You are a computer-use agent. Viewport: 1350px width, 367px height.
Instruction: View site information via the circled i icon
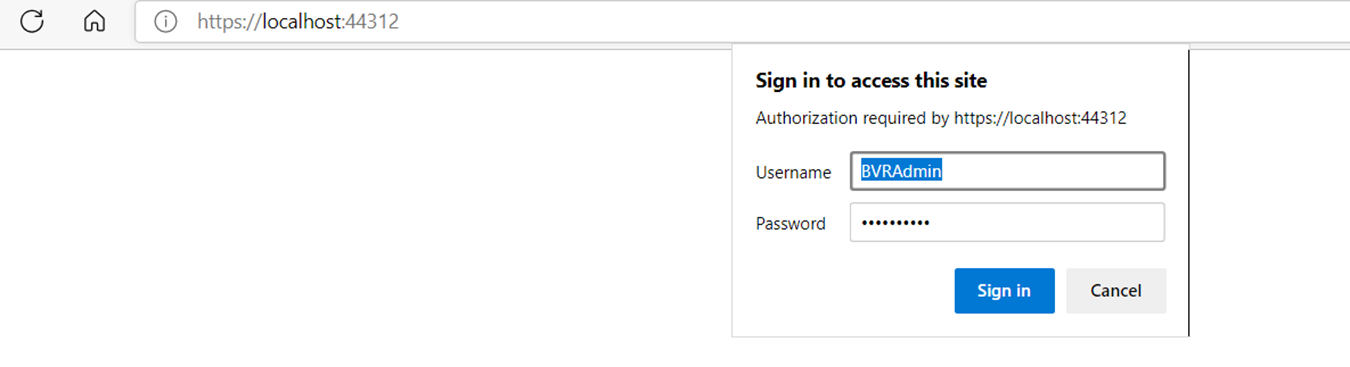click(165, 21)
